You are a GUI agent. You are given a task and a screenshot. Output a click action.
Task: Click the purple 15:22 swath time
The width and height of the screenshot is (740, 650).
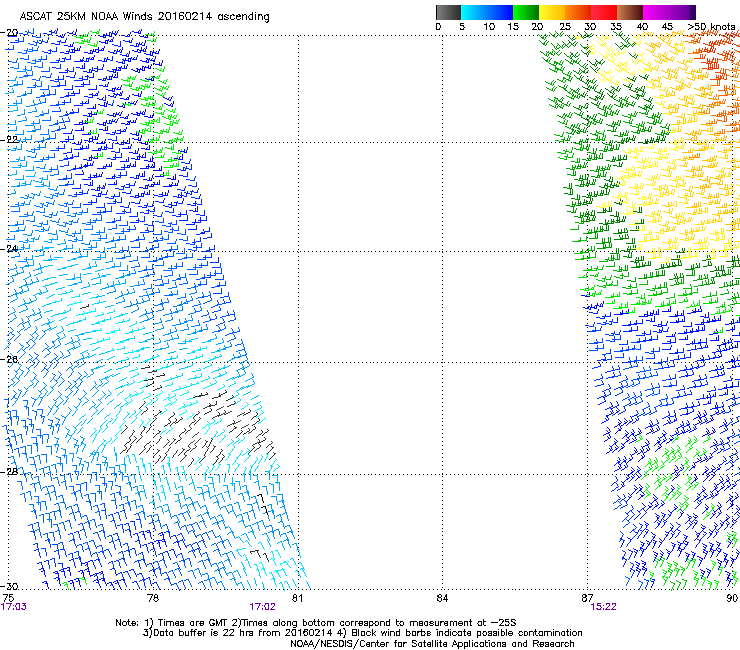(603, 607)
